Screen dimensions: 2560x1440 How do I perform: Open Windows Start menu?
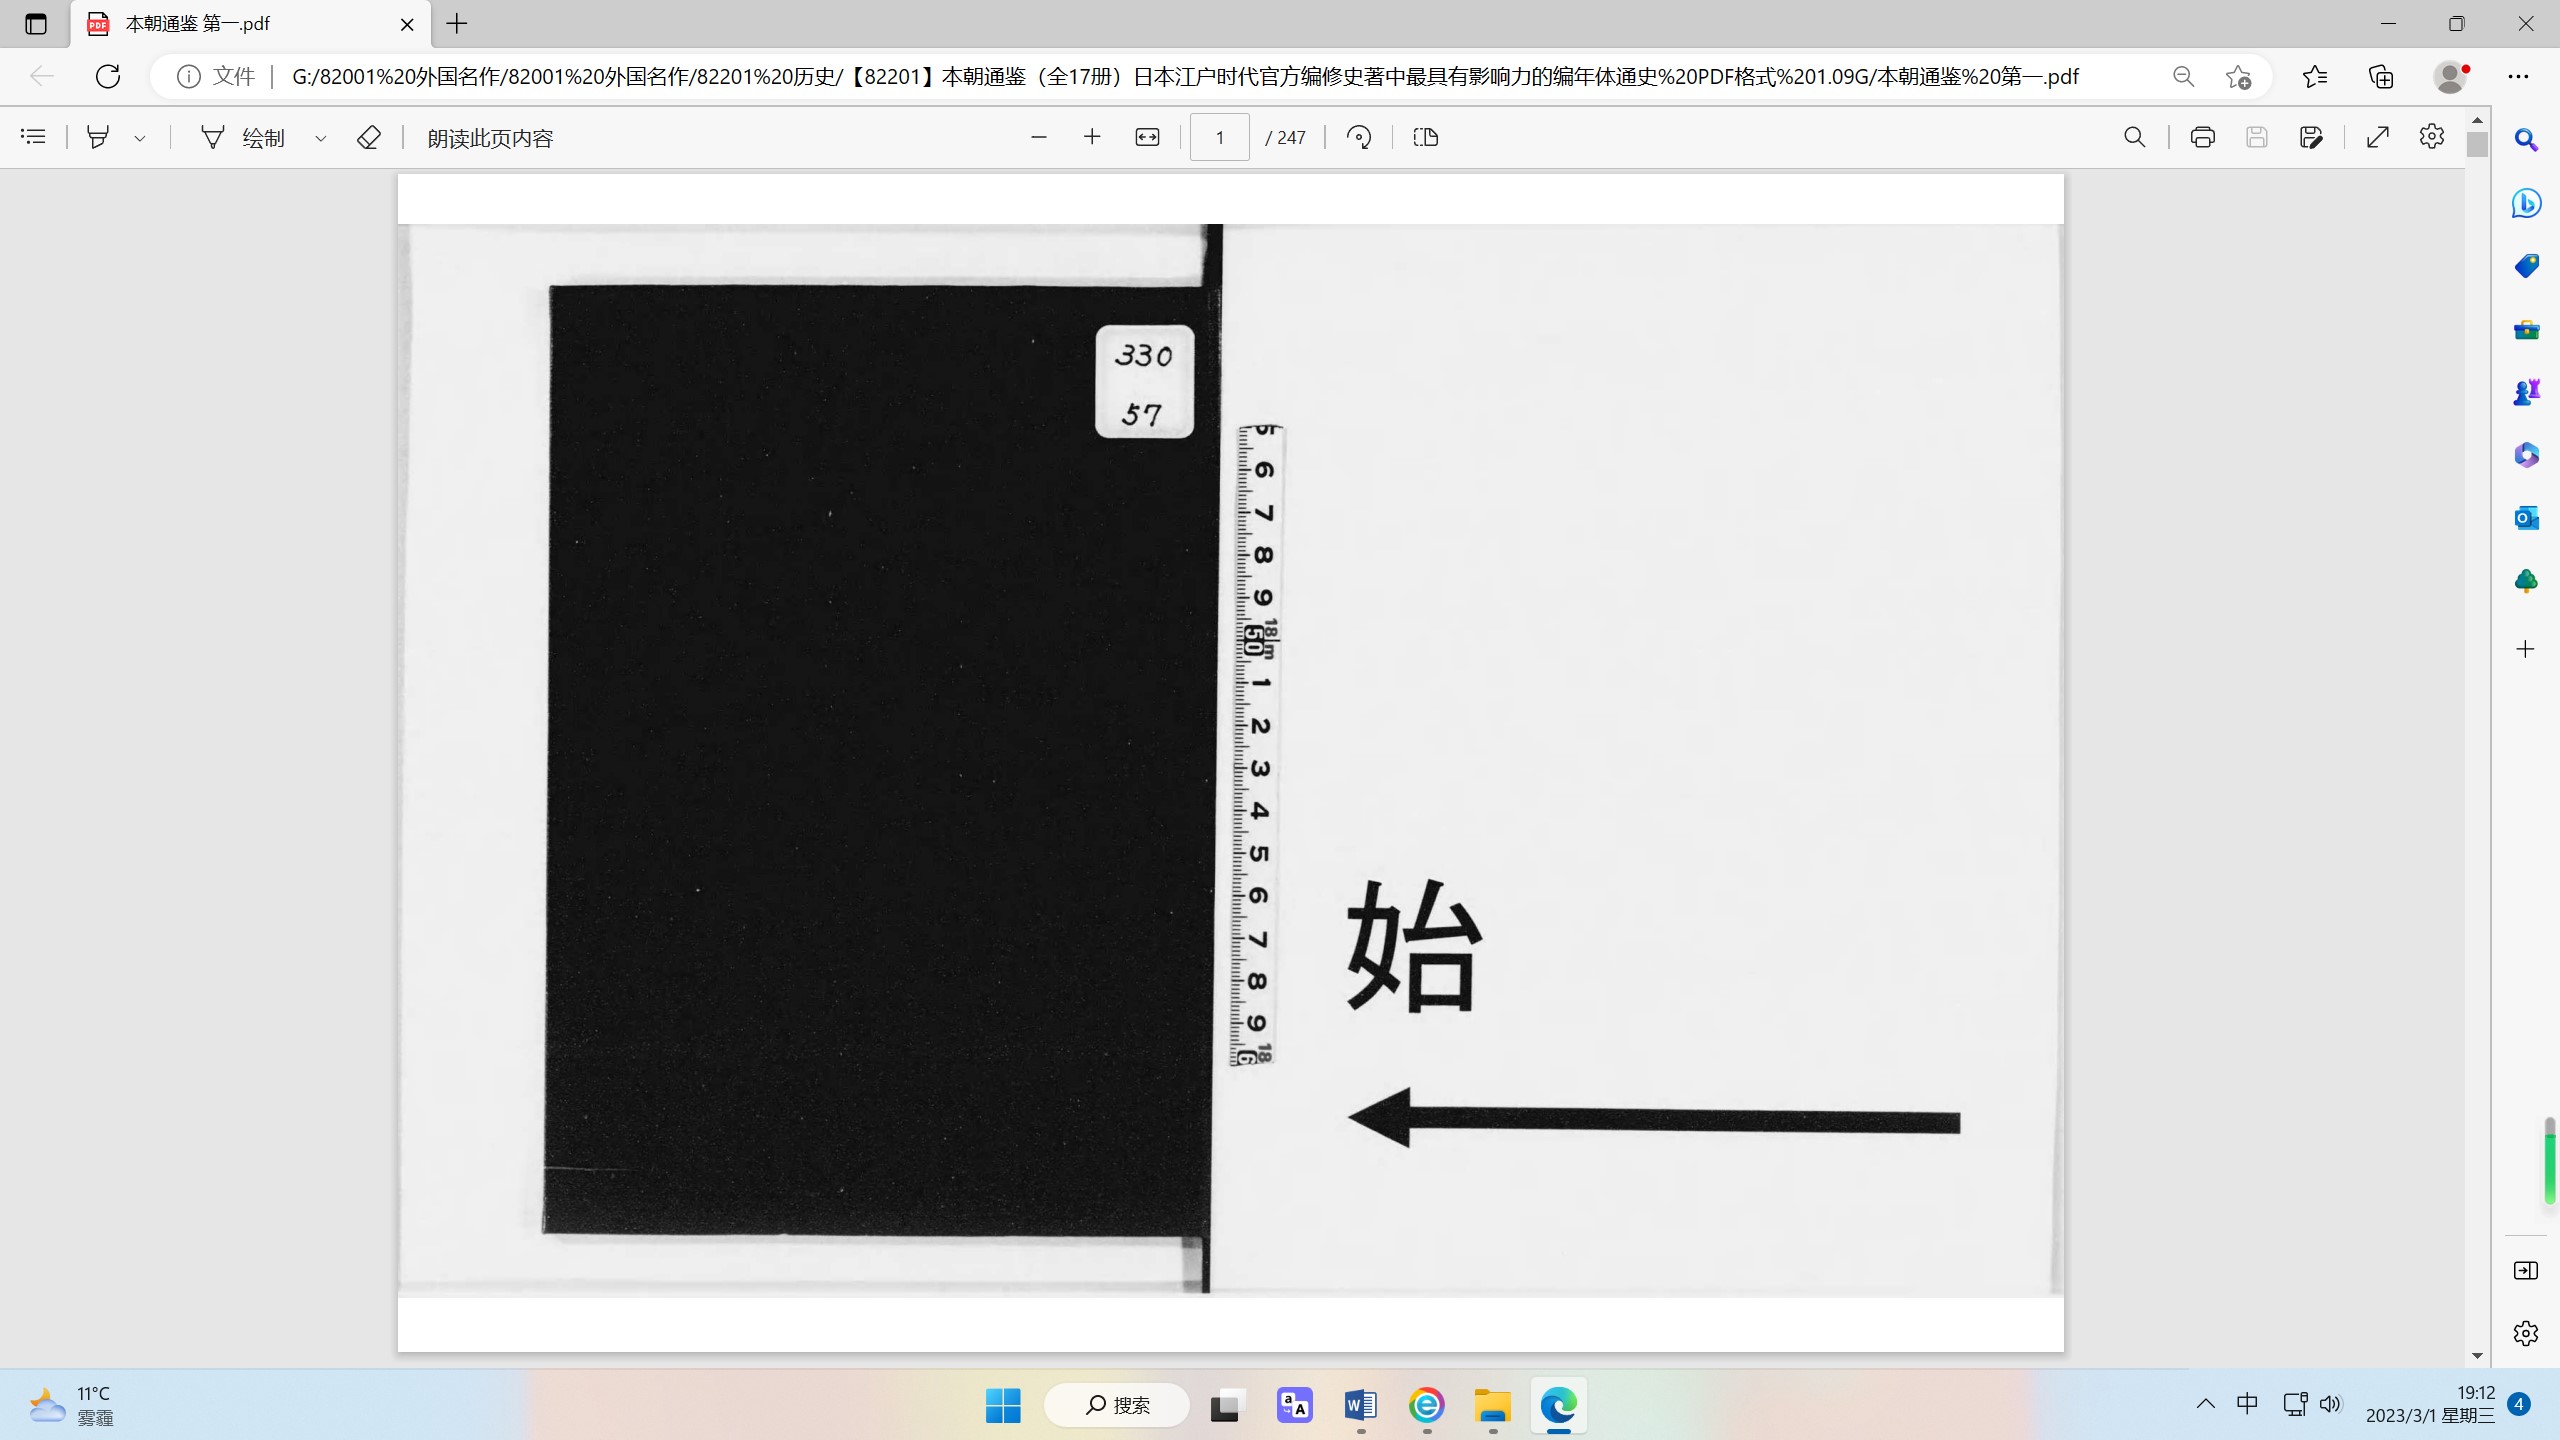point(1003,1405)
